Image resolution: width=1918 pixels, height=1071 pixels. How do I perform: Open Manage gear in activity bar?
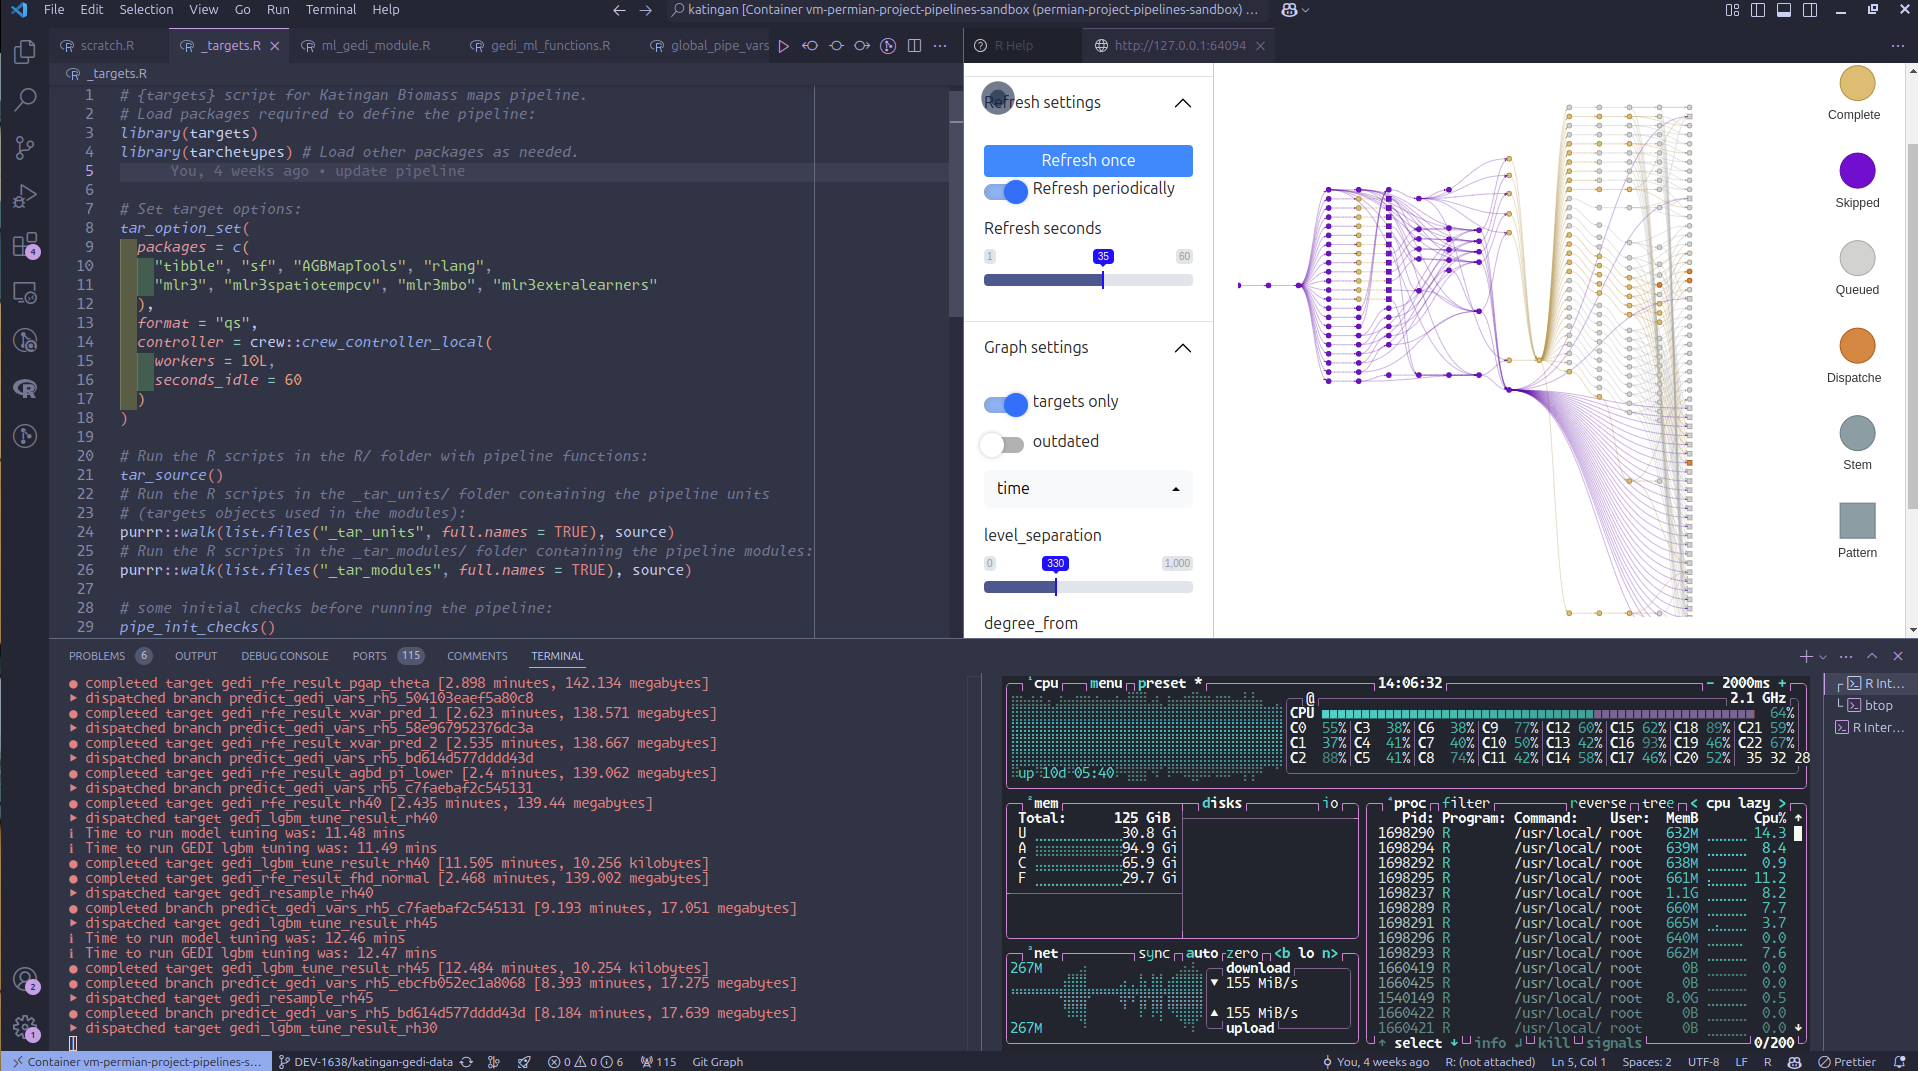pos(25,1027)
